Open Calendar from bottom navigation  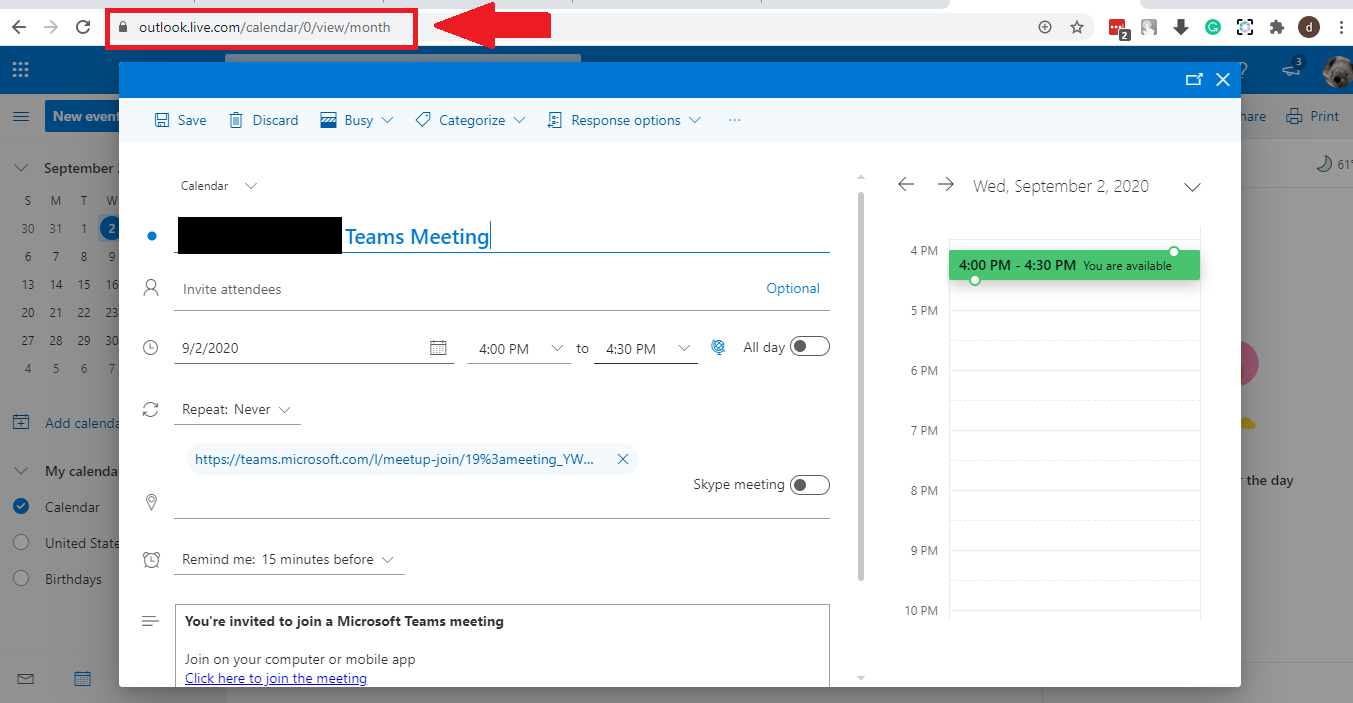pos(83,679)
